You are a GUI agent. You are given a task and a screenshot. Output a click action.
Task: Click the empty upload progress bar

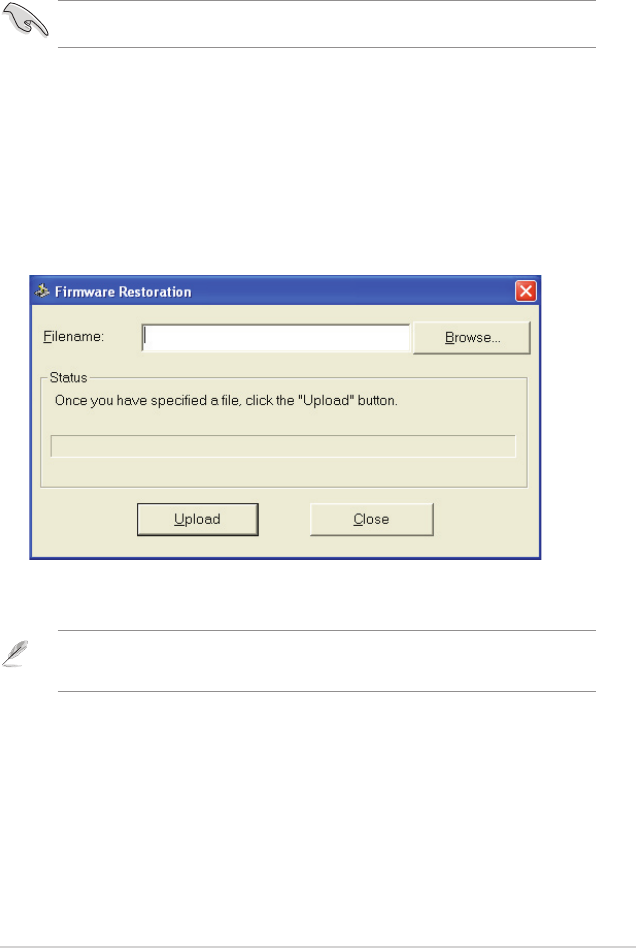pos(283,446)
